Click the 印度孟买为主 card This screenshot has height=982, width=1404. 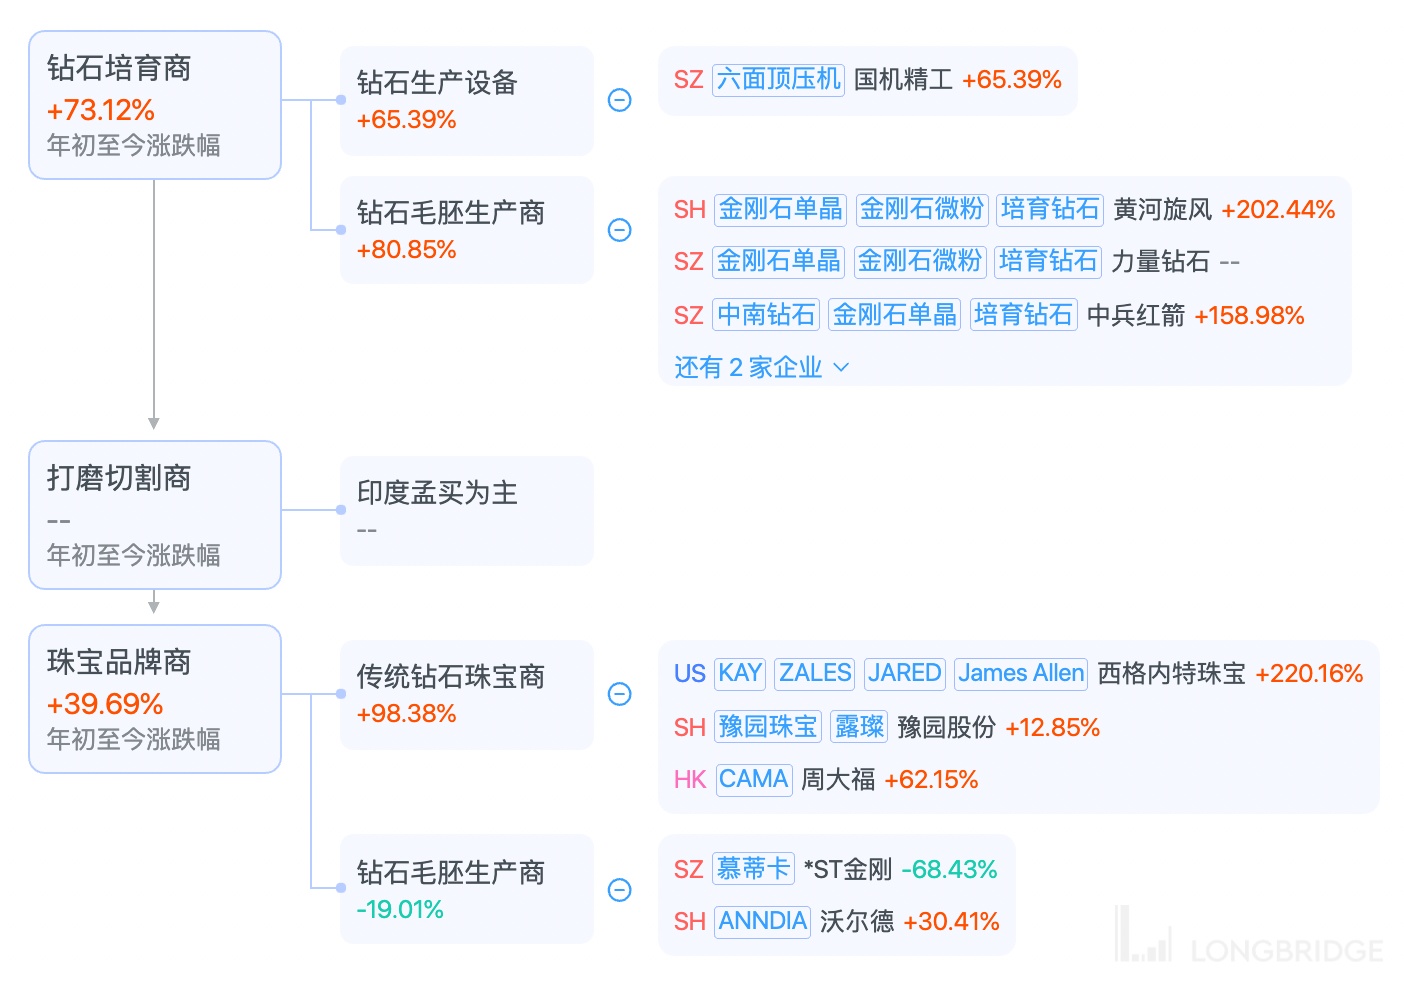point(466,510)
